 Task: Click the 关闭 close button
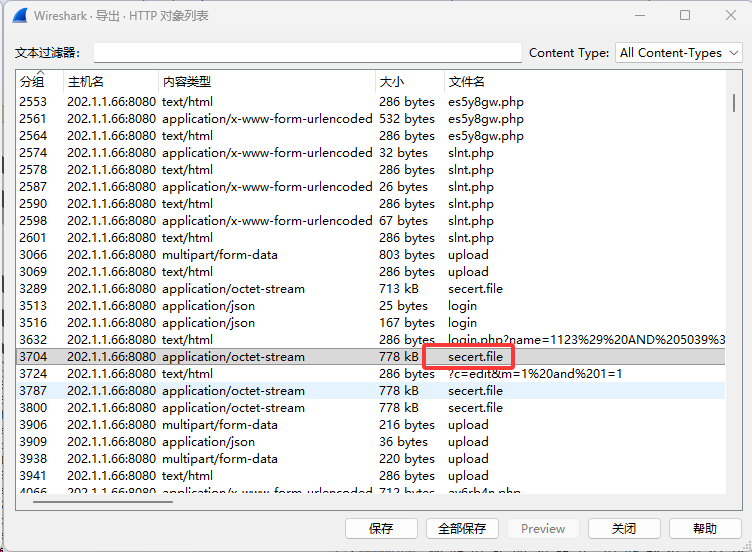[x=624, y=528]
